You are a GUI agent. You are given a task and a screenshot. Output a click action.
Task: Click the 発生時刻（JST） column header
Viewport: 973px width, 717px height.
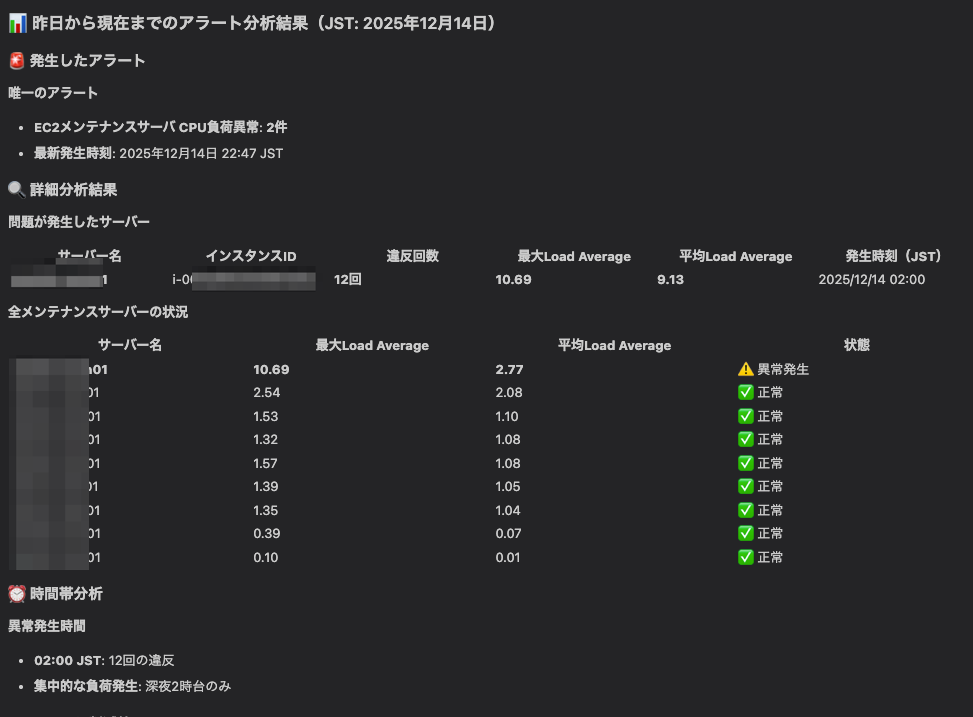pos(893,257)
